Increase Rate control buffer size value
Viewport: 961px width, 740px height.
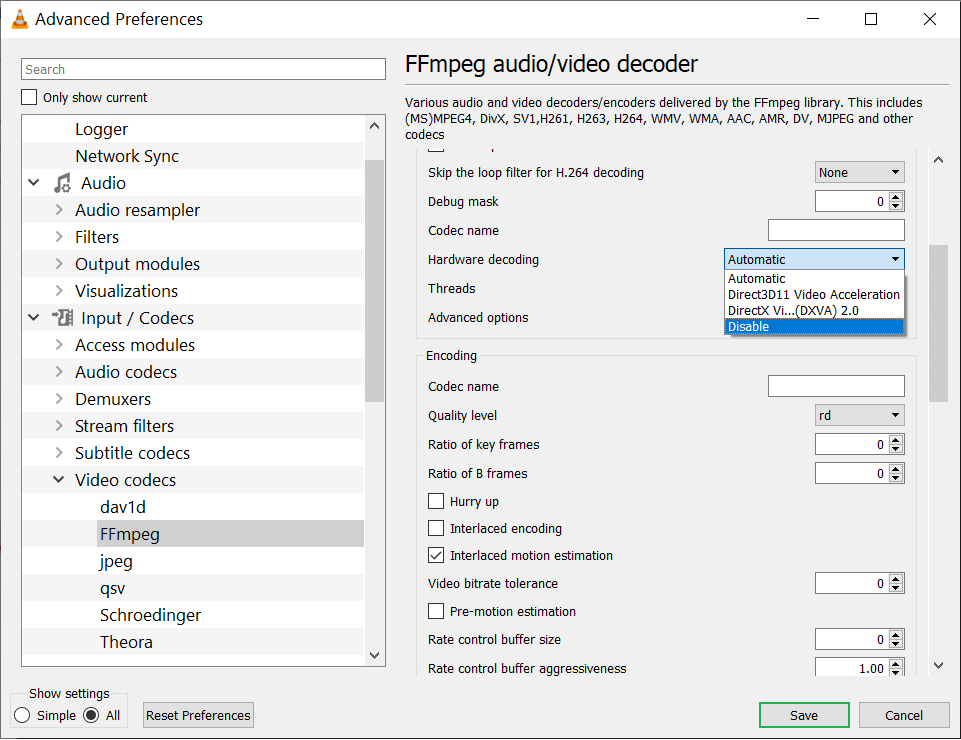pyautogui.click(x=896, y=635)
